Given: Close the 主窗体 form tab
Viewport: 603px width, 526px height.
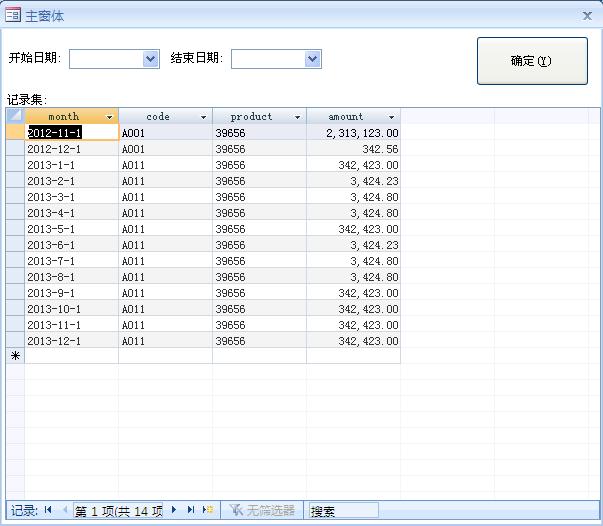Looking at the screenshot, I should point(587,15).
